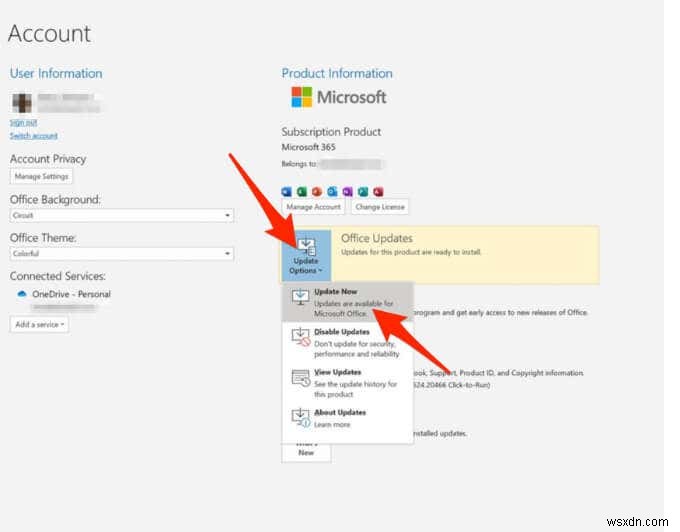Click the User Information heading
This screenshot has width=680, height=532.
(x=56, y=73)
